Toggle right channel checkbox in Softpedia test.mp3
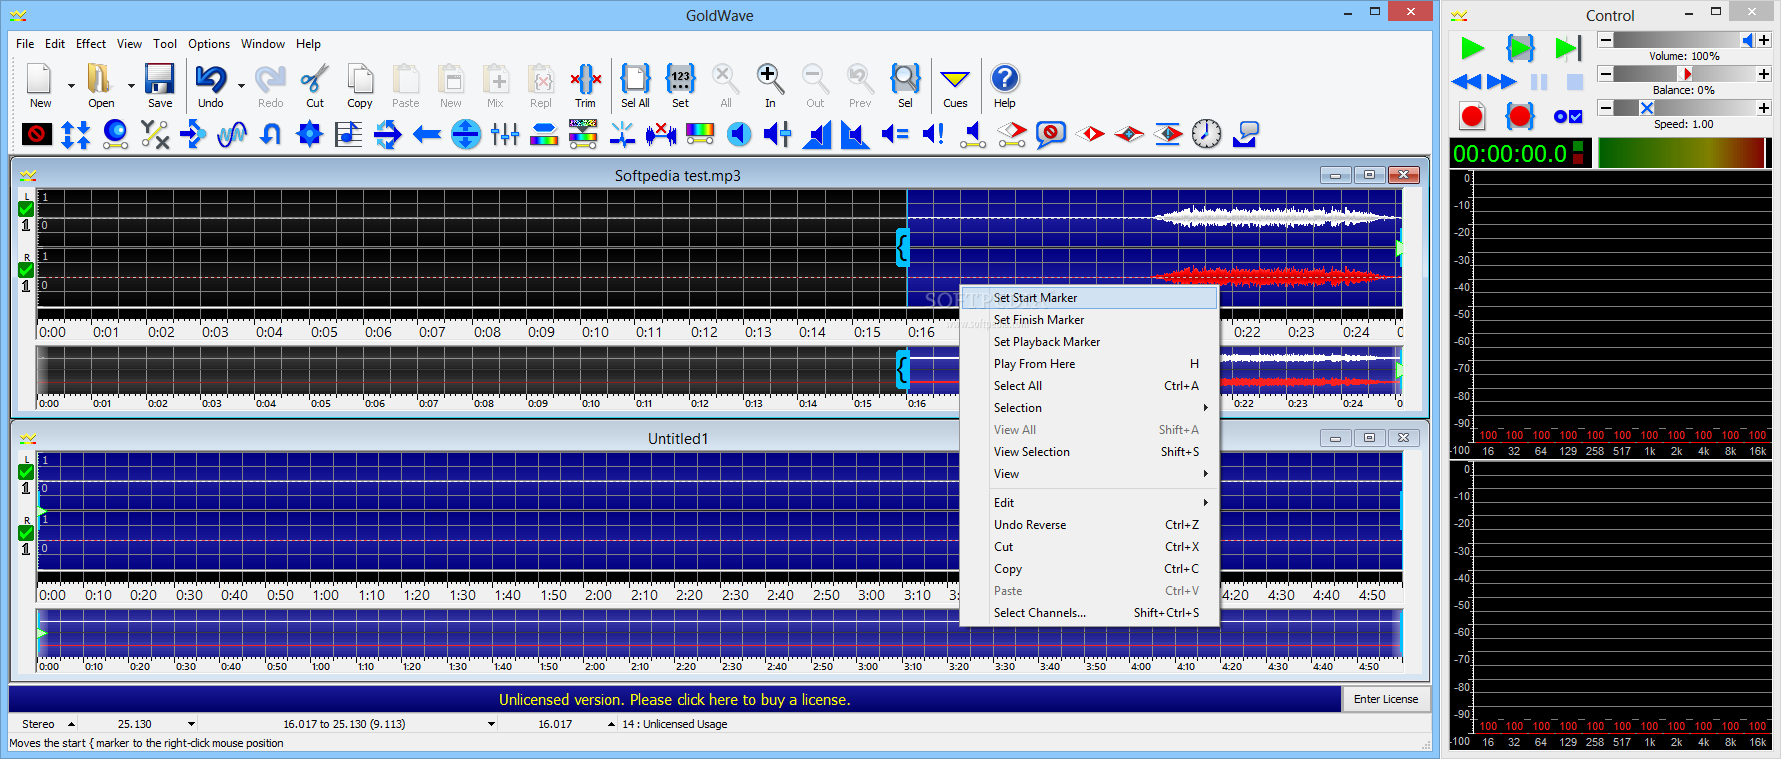This screenshot has width=1781, height=759. pyautogui.click(x=26, y=270)
